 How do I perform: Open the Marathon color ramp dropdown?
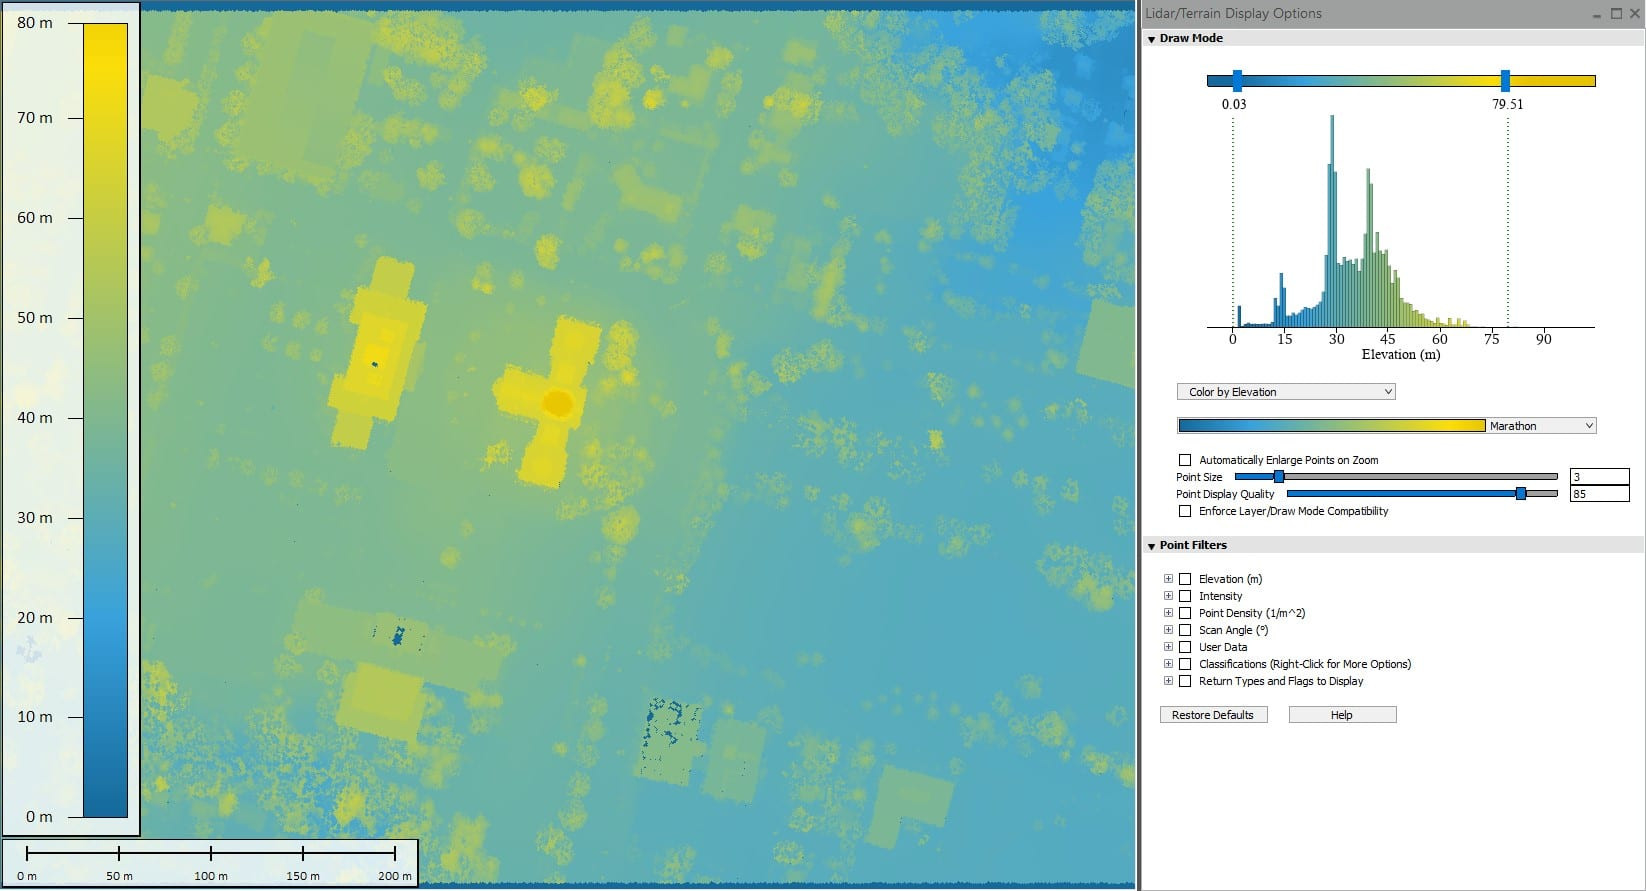pyautogui.click(x=1540, y=426)
